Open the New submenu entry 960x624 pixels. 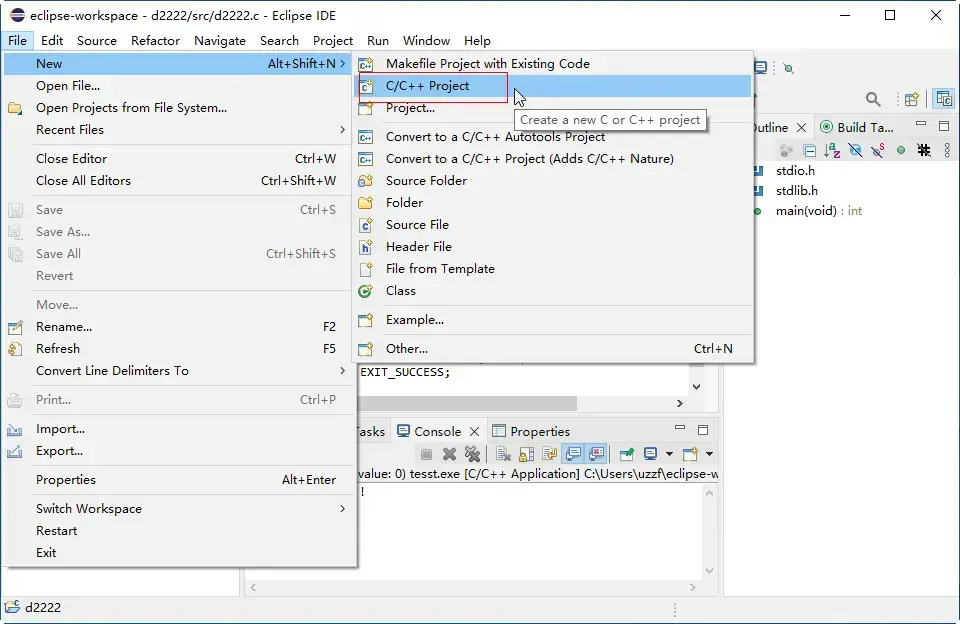pos(179,64)
